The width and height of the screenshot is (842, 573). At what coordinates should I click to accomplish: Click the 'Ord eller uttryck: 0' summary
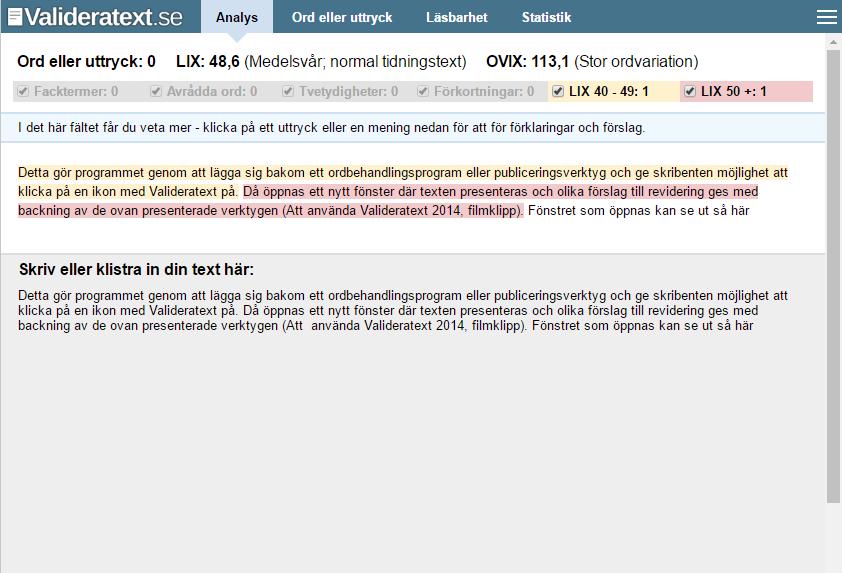point(86,61)
